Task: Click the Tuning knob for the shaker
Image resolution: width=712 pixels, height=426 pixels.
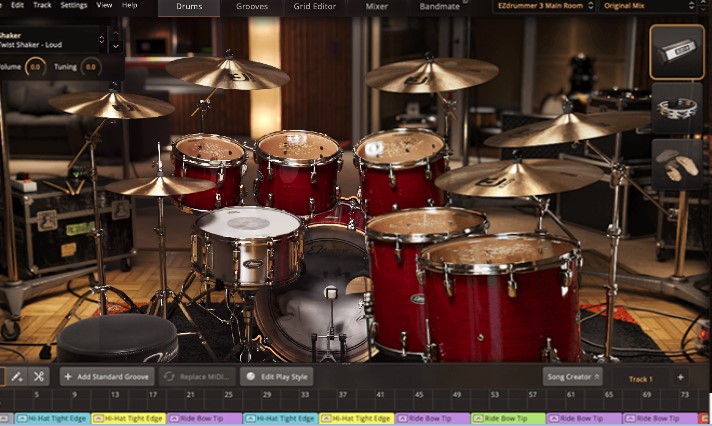Action: coord(91,66)
